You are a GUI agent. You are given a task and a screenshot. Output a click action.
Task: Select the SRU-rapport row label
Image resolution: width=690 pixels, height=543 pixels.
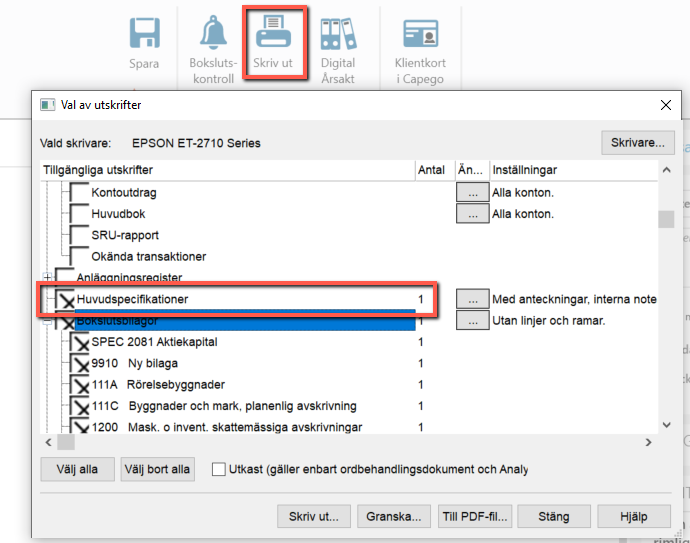125,235
